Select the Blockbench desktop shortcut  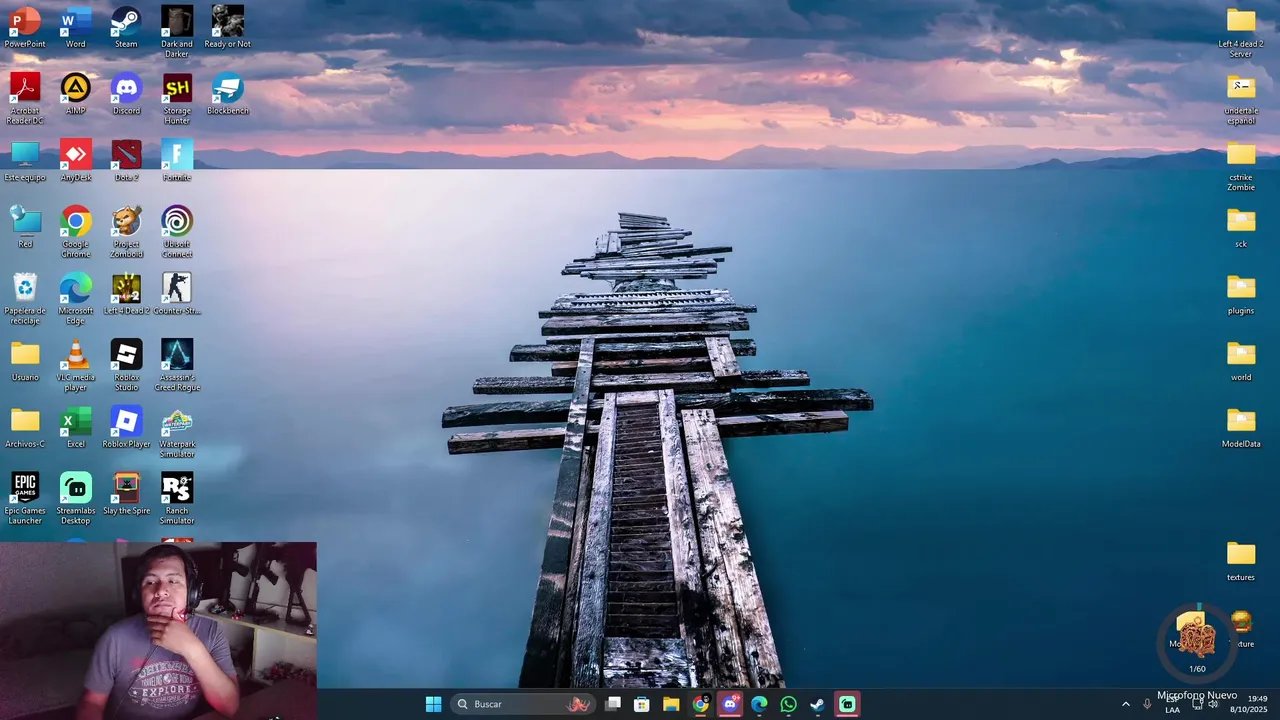(228, 94)
